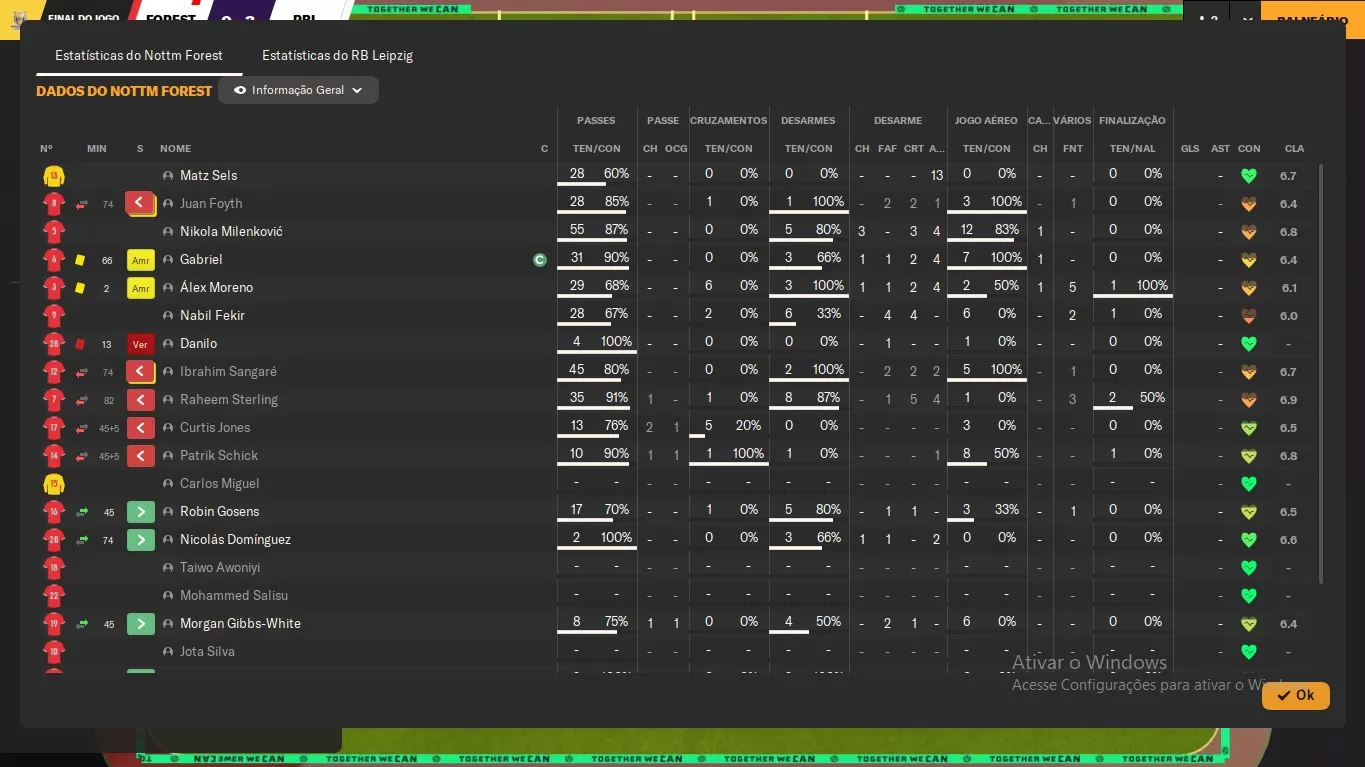Open the Informação Geral view dropdown
The width and height of the screenshot is (1365, 767).
(x=298, y=90)
